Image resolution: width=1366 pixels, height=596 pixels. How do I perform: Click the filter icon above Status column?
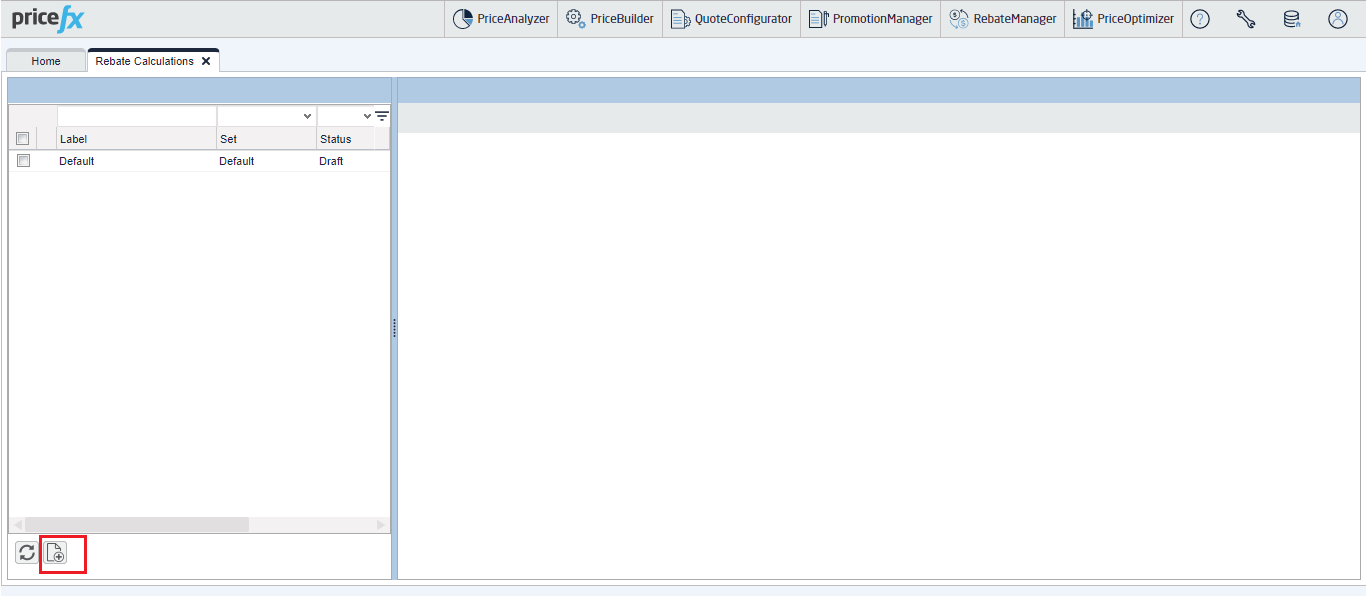(x=382, y=116)
